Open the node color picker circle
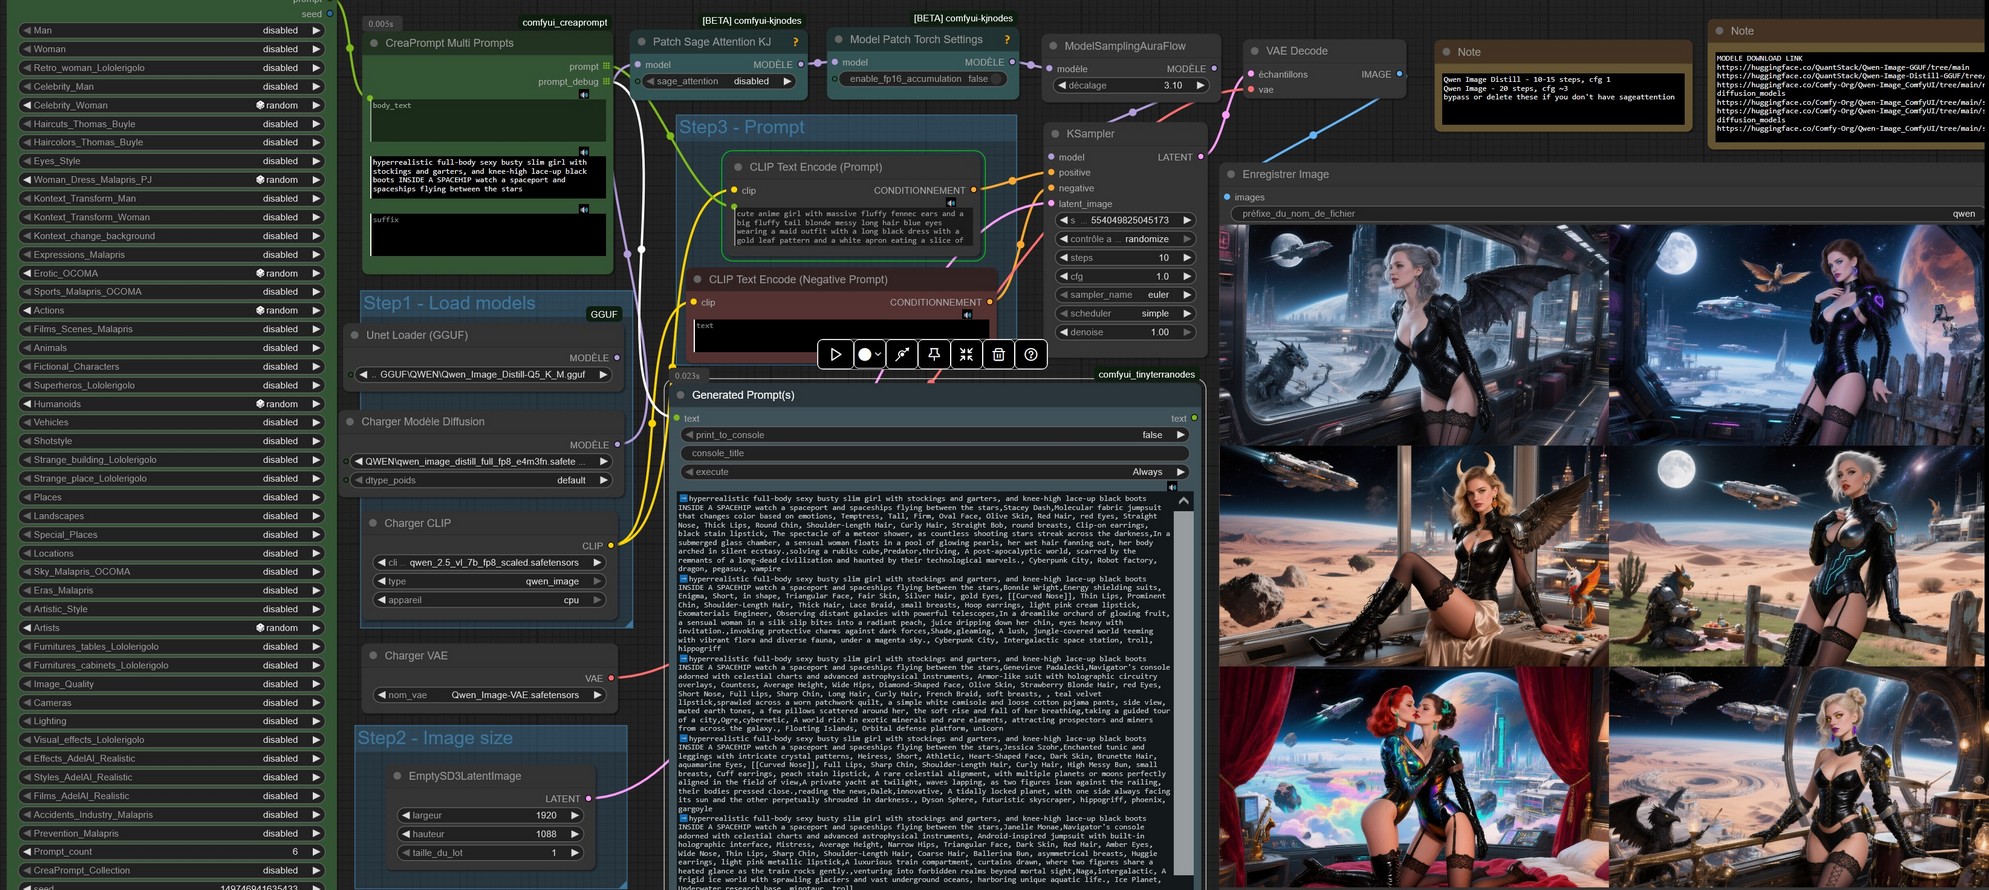Screen dimensions: 1989x890 pos(866,354)
